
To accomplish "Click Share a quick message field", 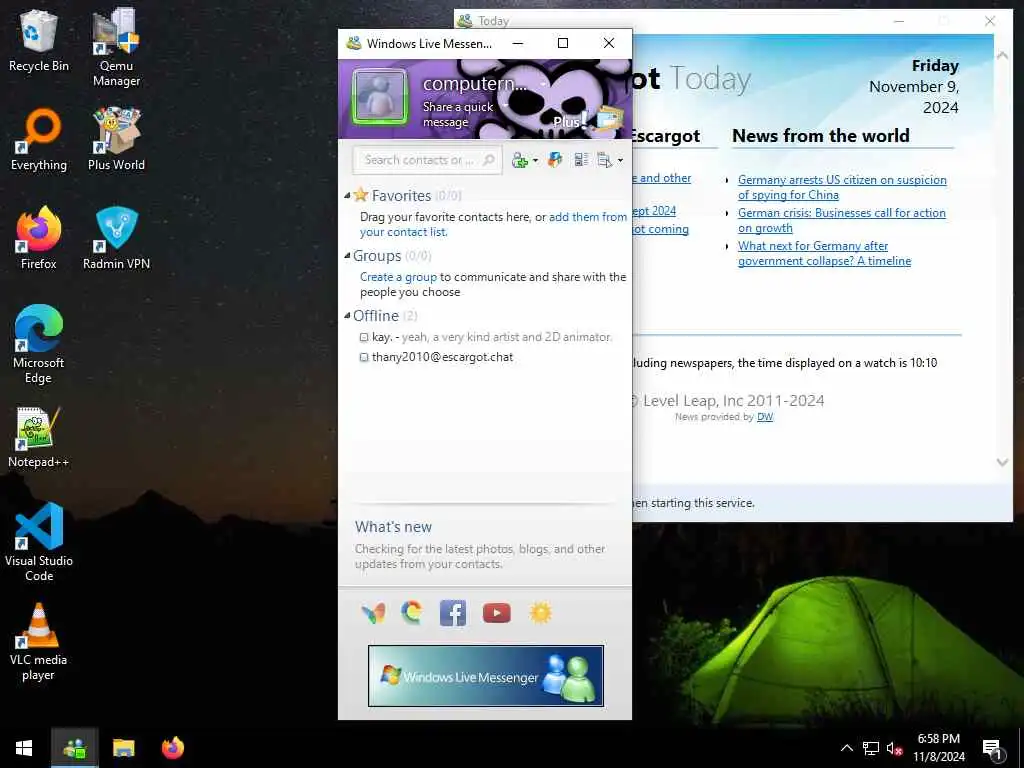I will 458,114.
